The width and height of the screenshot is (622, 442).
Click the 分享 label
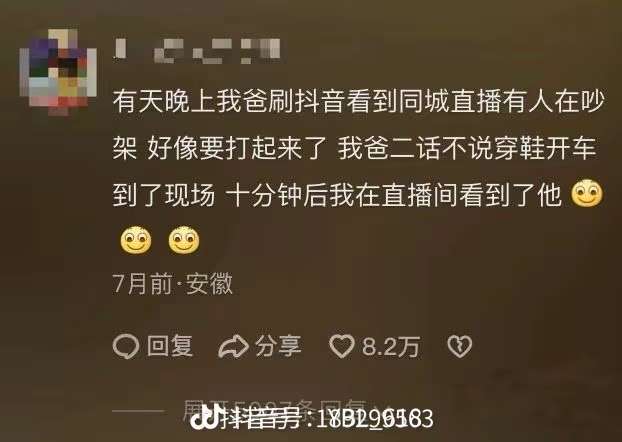coord(278,346)
